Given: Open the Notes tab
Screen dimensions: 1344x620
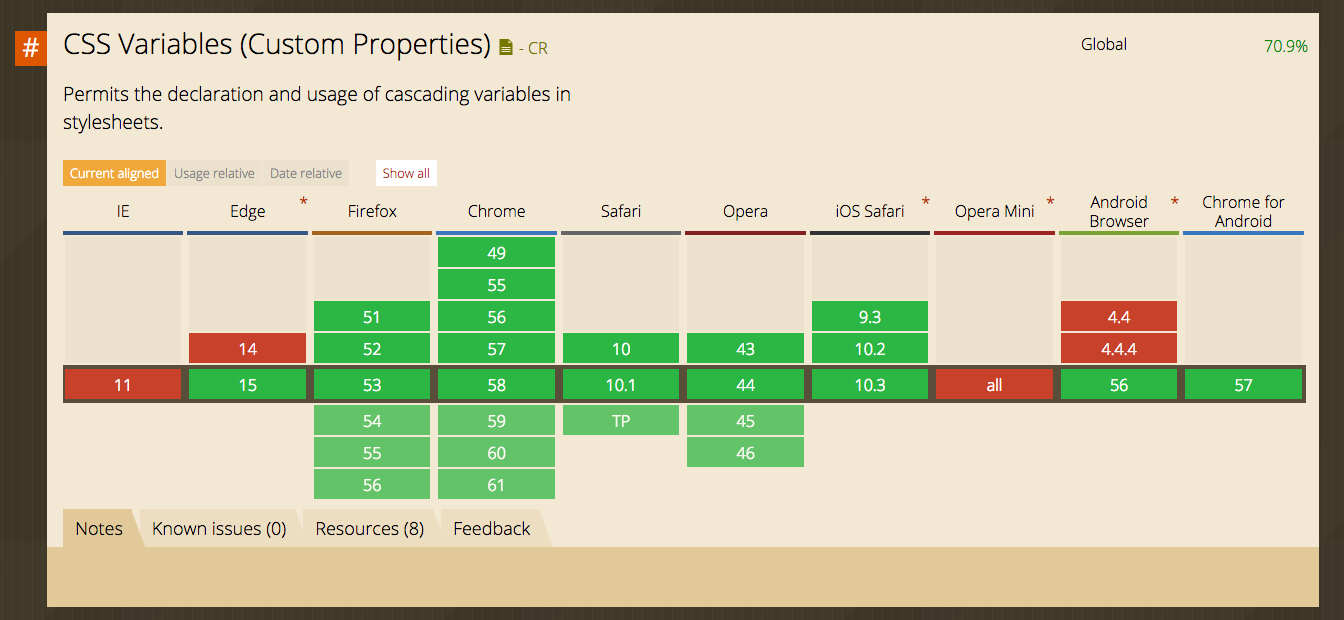Looking at the screenshot, I should pos(99,528).
